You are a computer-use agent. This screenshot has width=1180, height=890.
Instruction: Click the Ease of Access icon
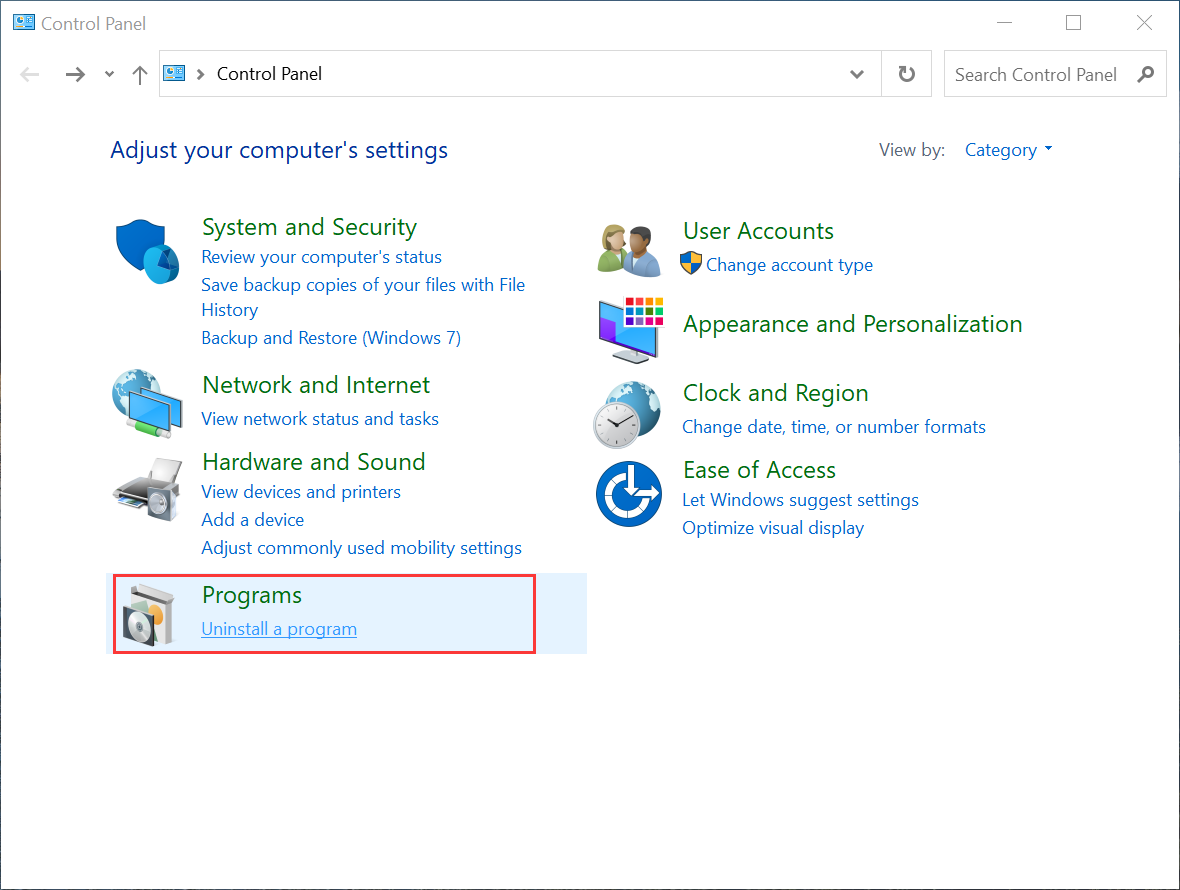pos(628,493)
